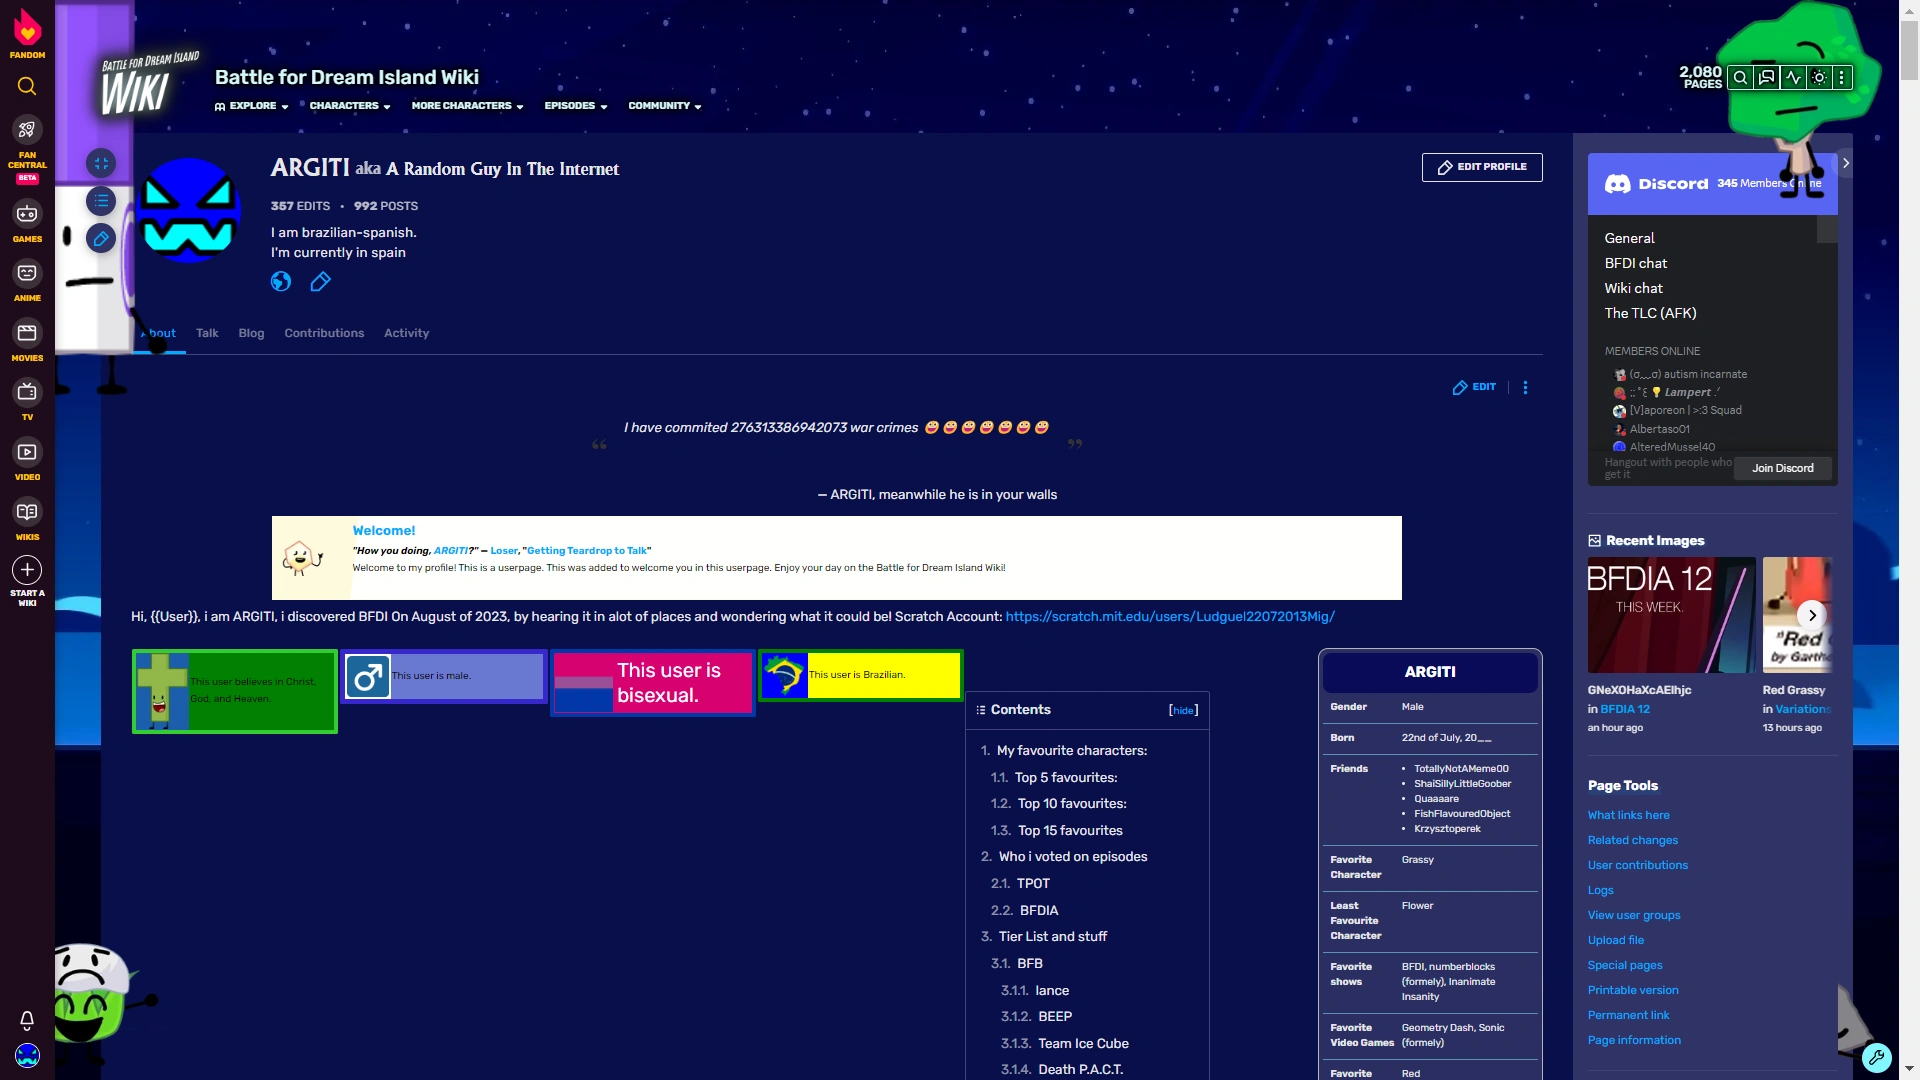Viewport: 1920px width, 1080px height.
Task: Expand the Characters navigation dropdown
Action: [x=349, y=106]
